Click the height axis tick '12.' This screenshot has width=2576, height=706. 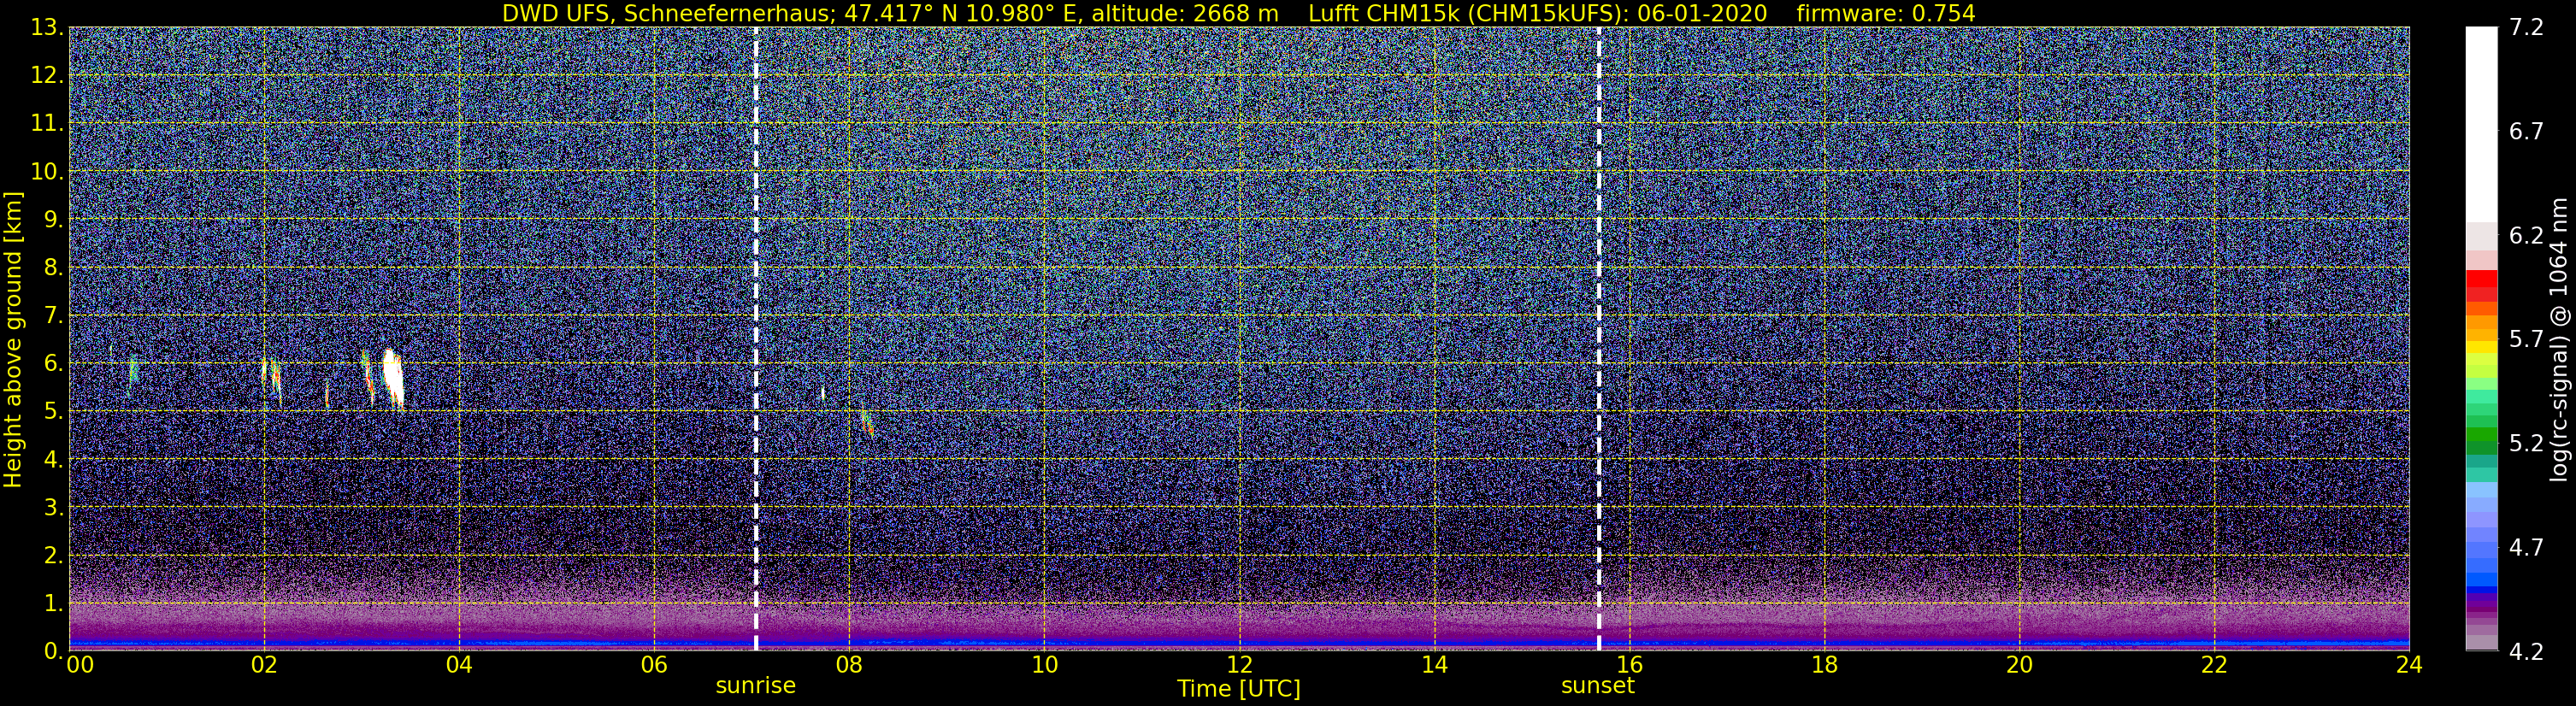46,76
